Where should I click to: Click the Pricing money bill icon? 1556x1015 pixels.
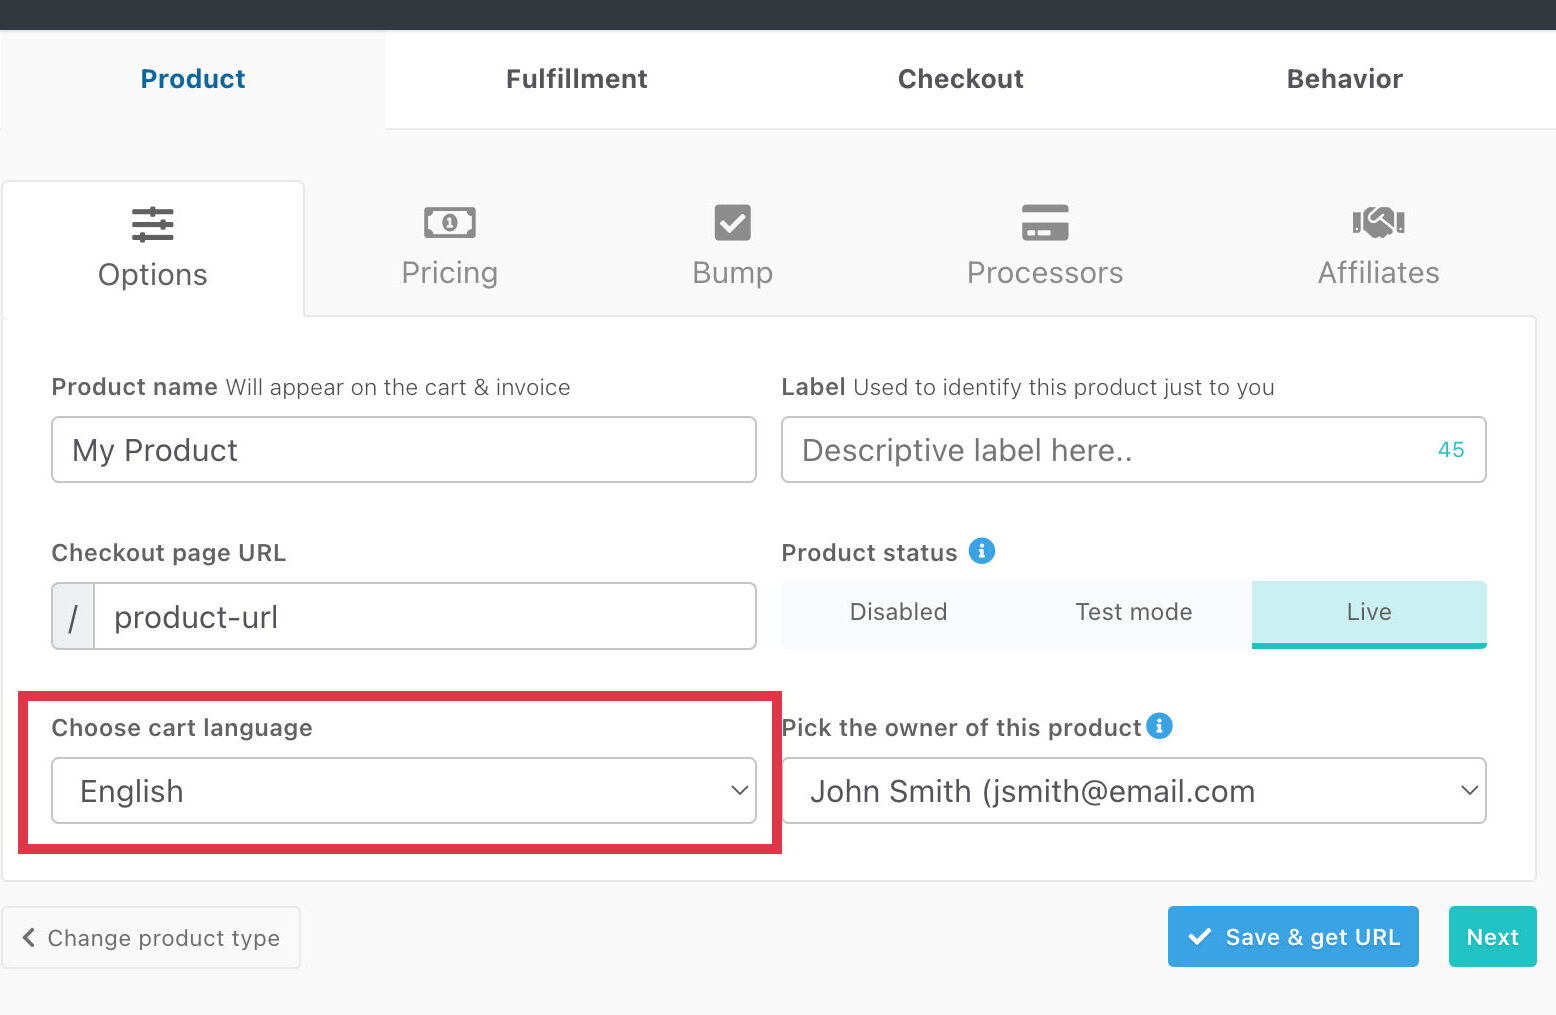[x=449, y=222]
